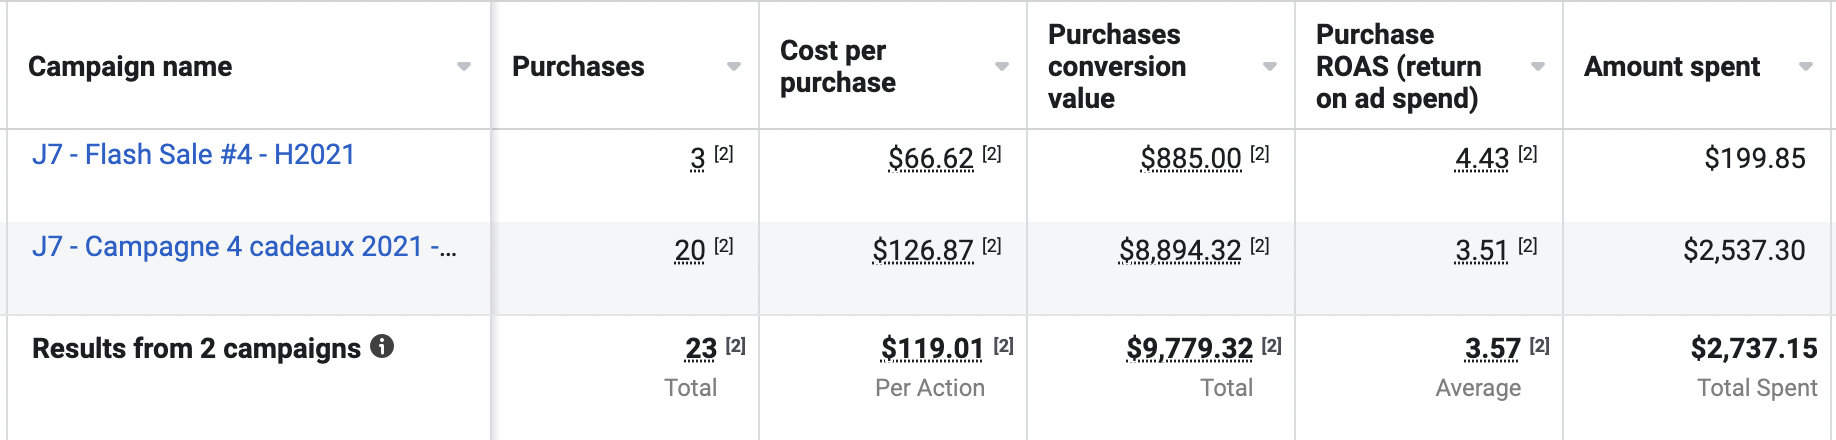This screenshot has height=440, width=1836.
Task: Click the Flash Sale purchases value 3
Action: pyautogui.click(x=698, y=158)
